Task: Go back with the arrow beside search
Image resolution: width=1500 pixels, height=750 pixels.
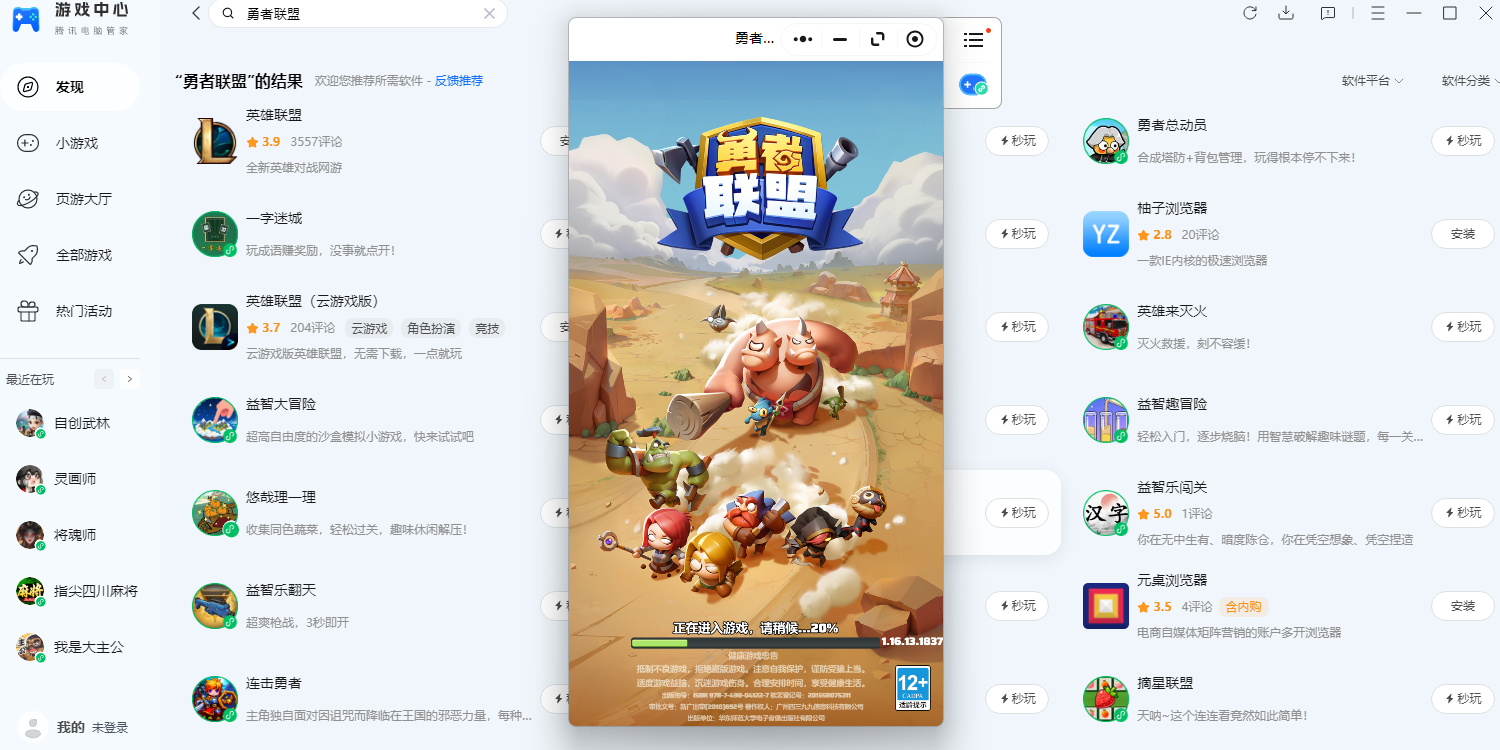Action: (x=196, y=14)
